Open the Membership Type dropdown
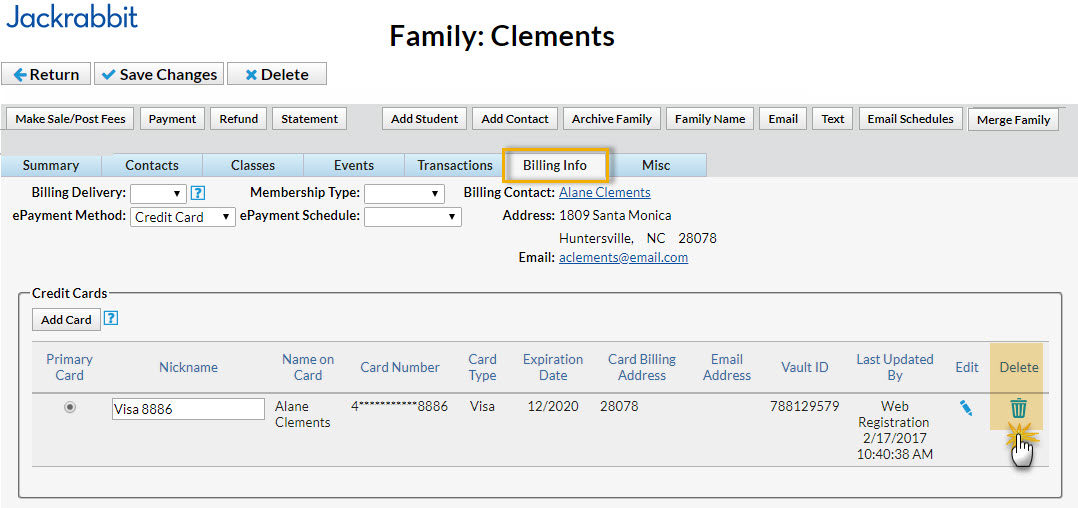Screen dimensions: 1078x508 pyautogui.click(x=404, y=193)
